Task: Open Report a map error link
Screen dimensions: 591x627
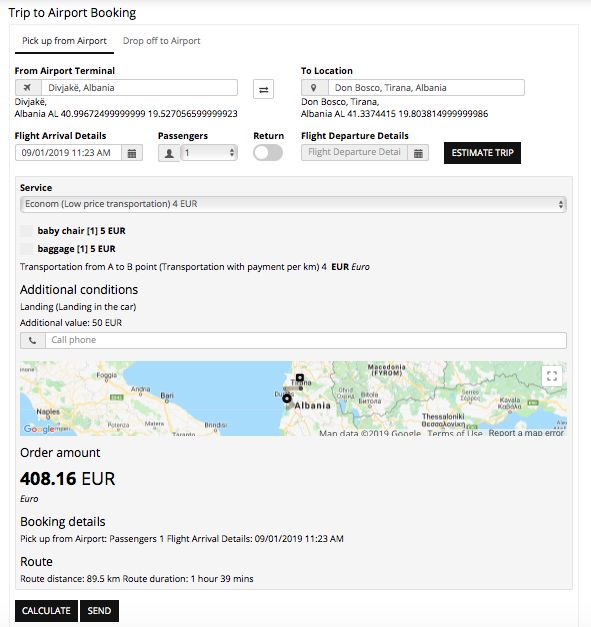Action: [x=526, y=433]
